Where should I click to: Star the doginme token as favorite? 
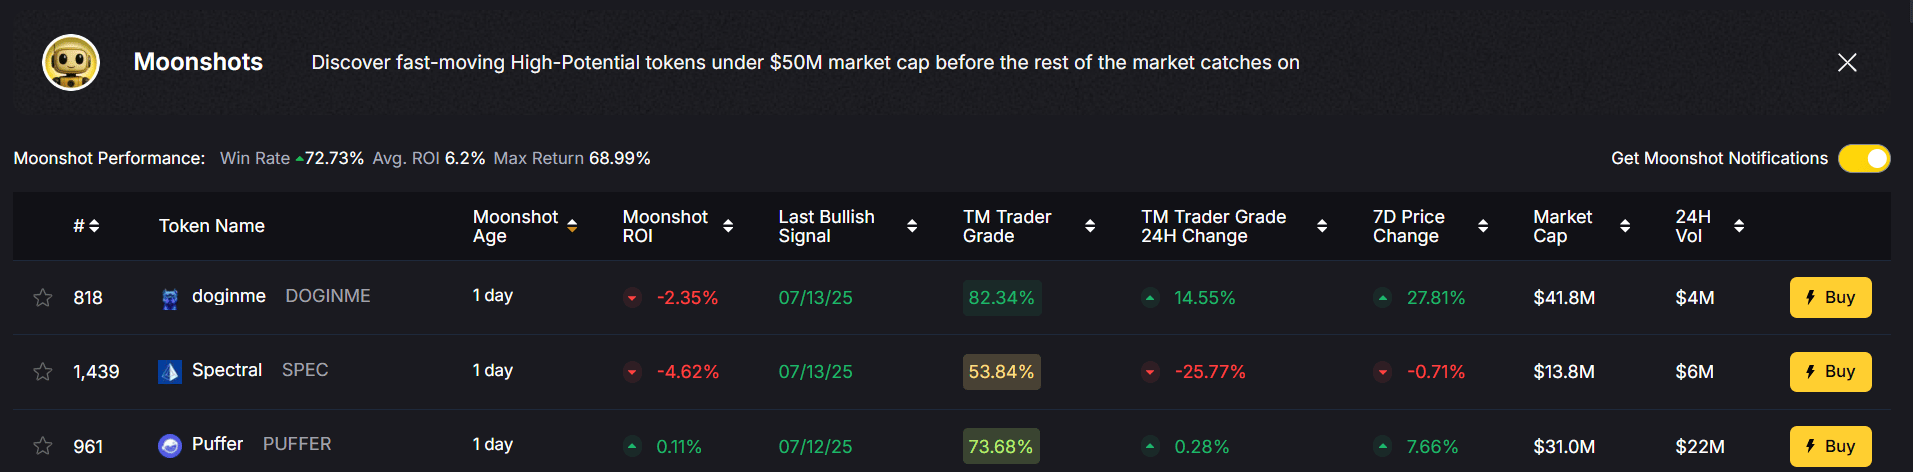[43, 298]
